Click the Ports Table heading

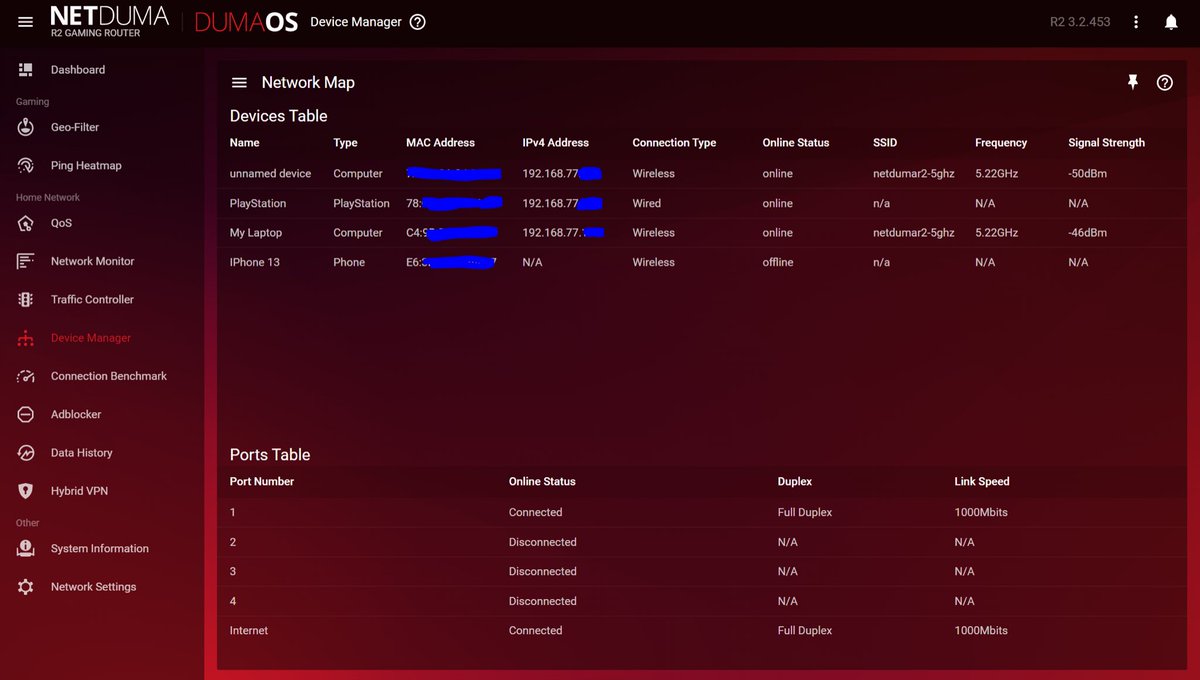click(270, 454)
